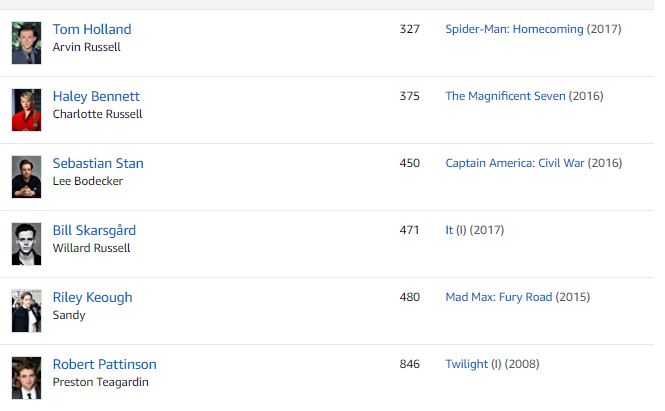Open Haley Bennett's headshot thumbnail
The image size is (665, 411).
(x=26, y=110)
